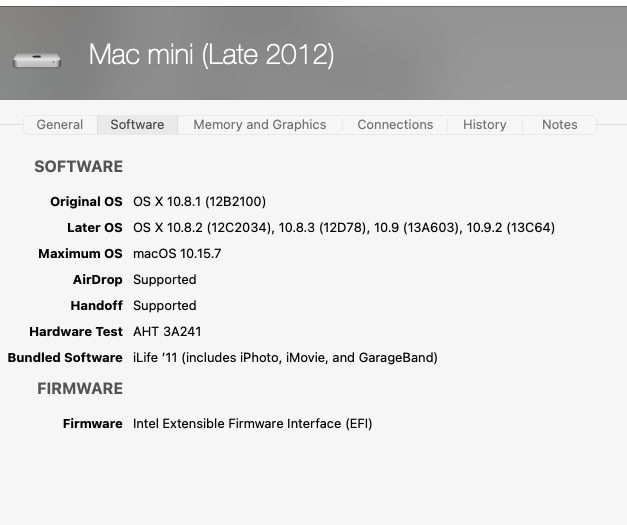
Task: Select the Original OS value OS X 10.8.1
Action: (199, 202)
